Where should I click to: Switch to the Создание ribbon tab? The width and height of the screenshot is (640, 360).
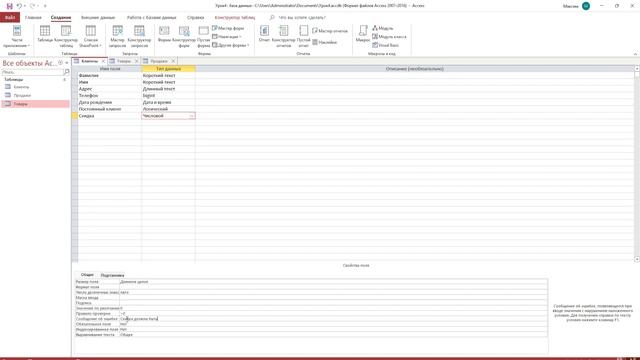[x=61, y=18]
